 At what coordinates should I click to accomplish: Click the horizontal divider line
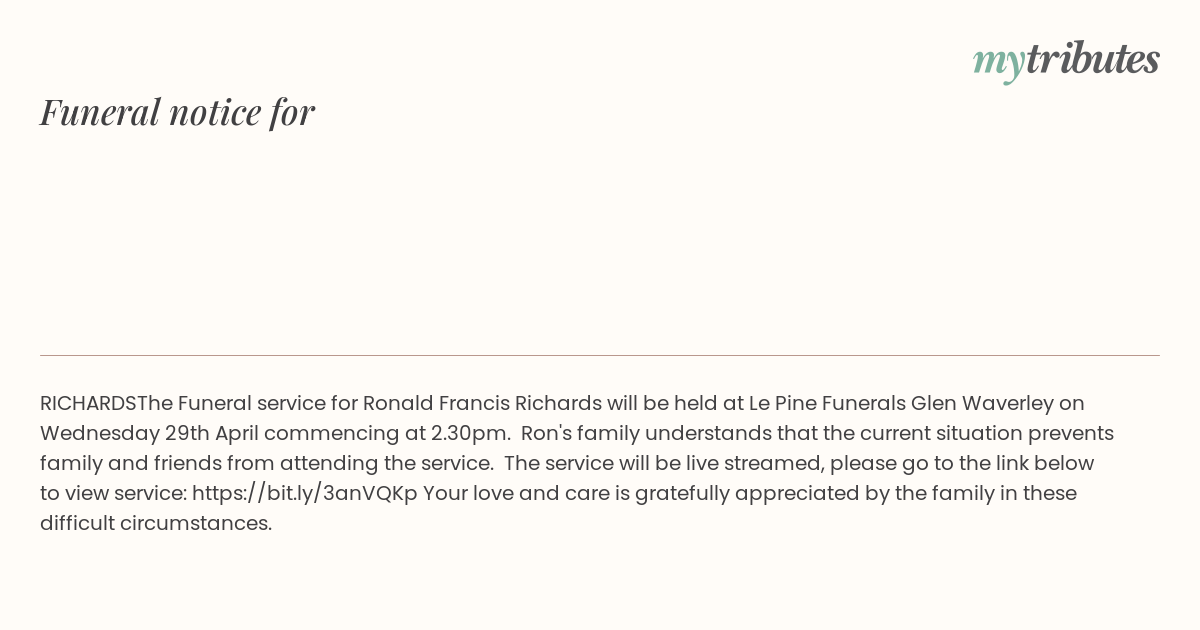[600, 355]
